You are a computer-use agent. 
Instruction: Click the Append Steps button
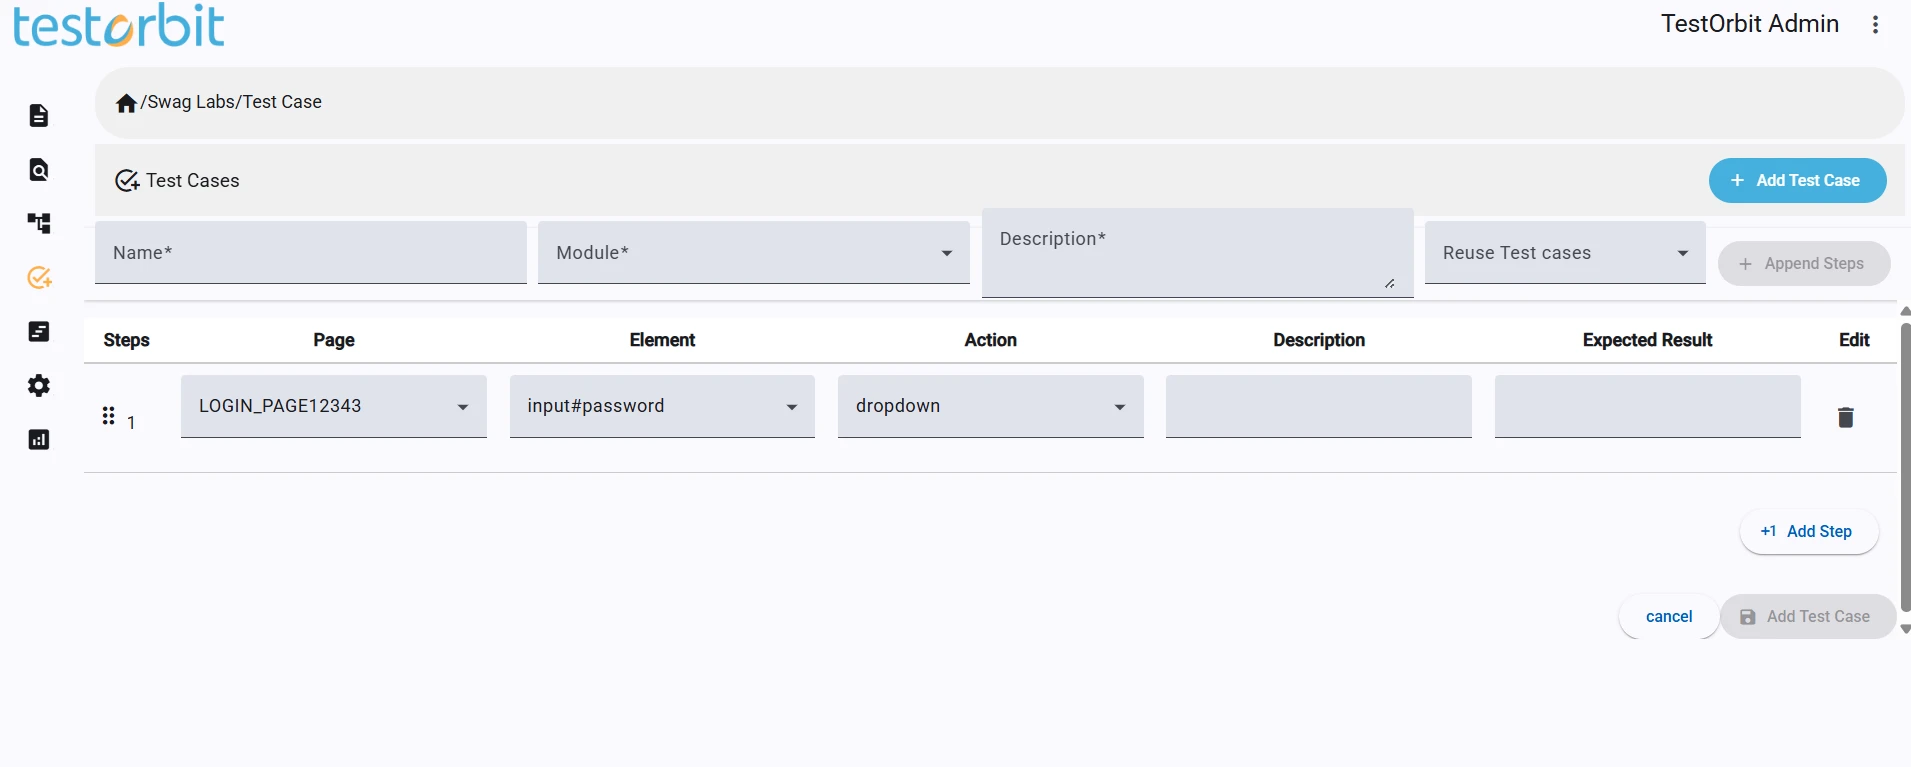(1804, 264)
